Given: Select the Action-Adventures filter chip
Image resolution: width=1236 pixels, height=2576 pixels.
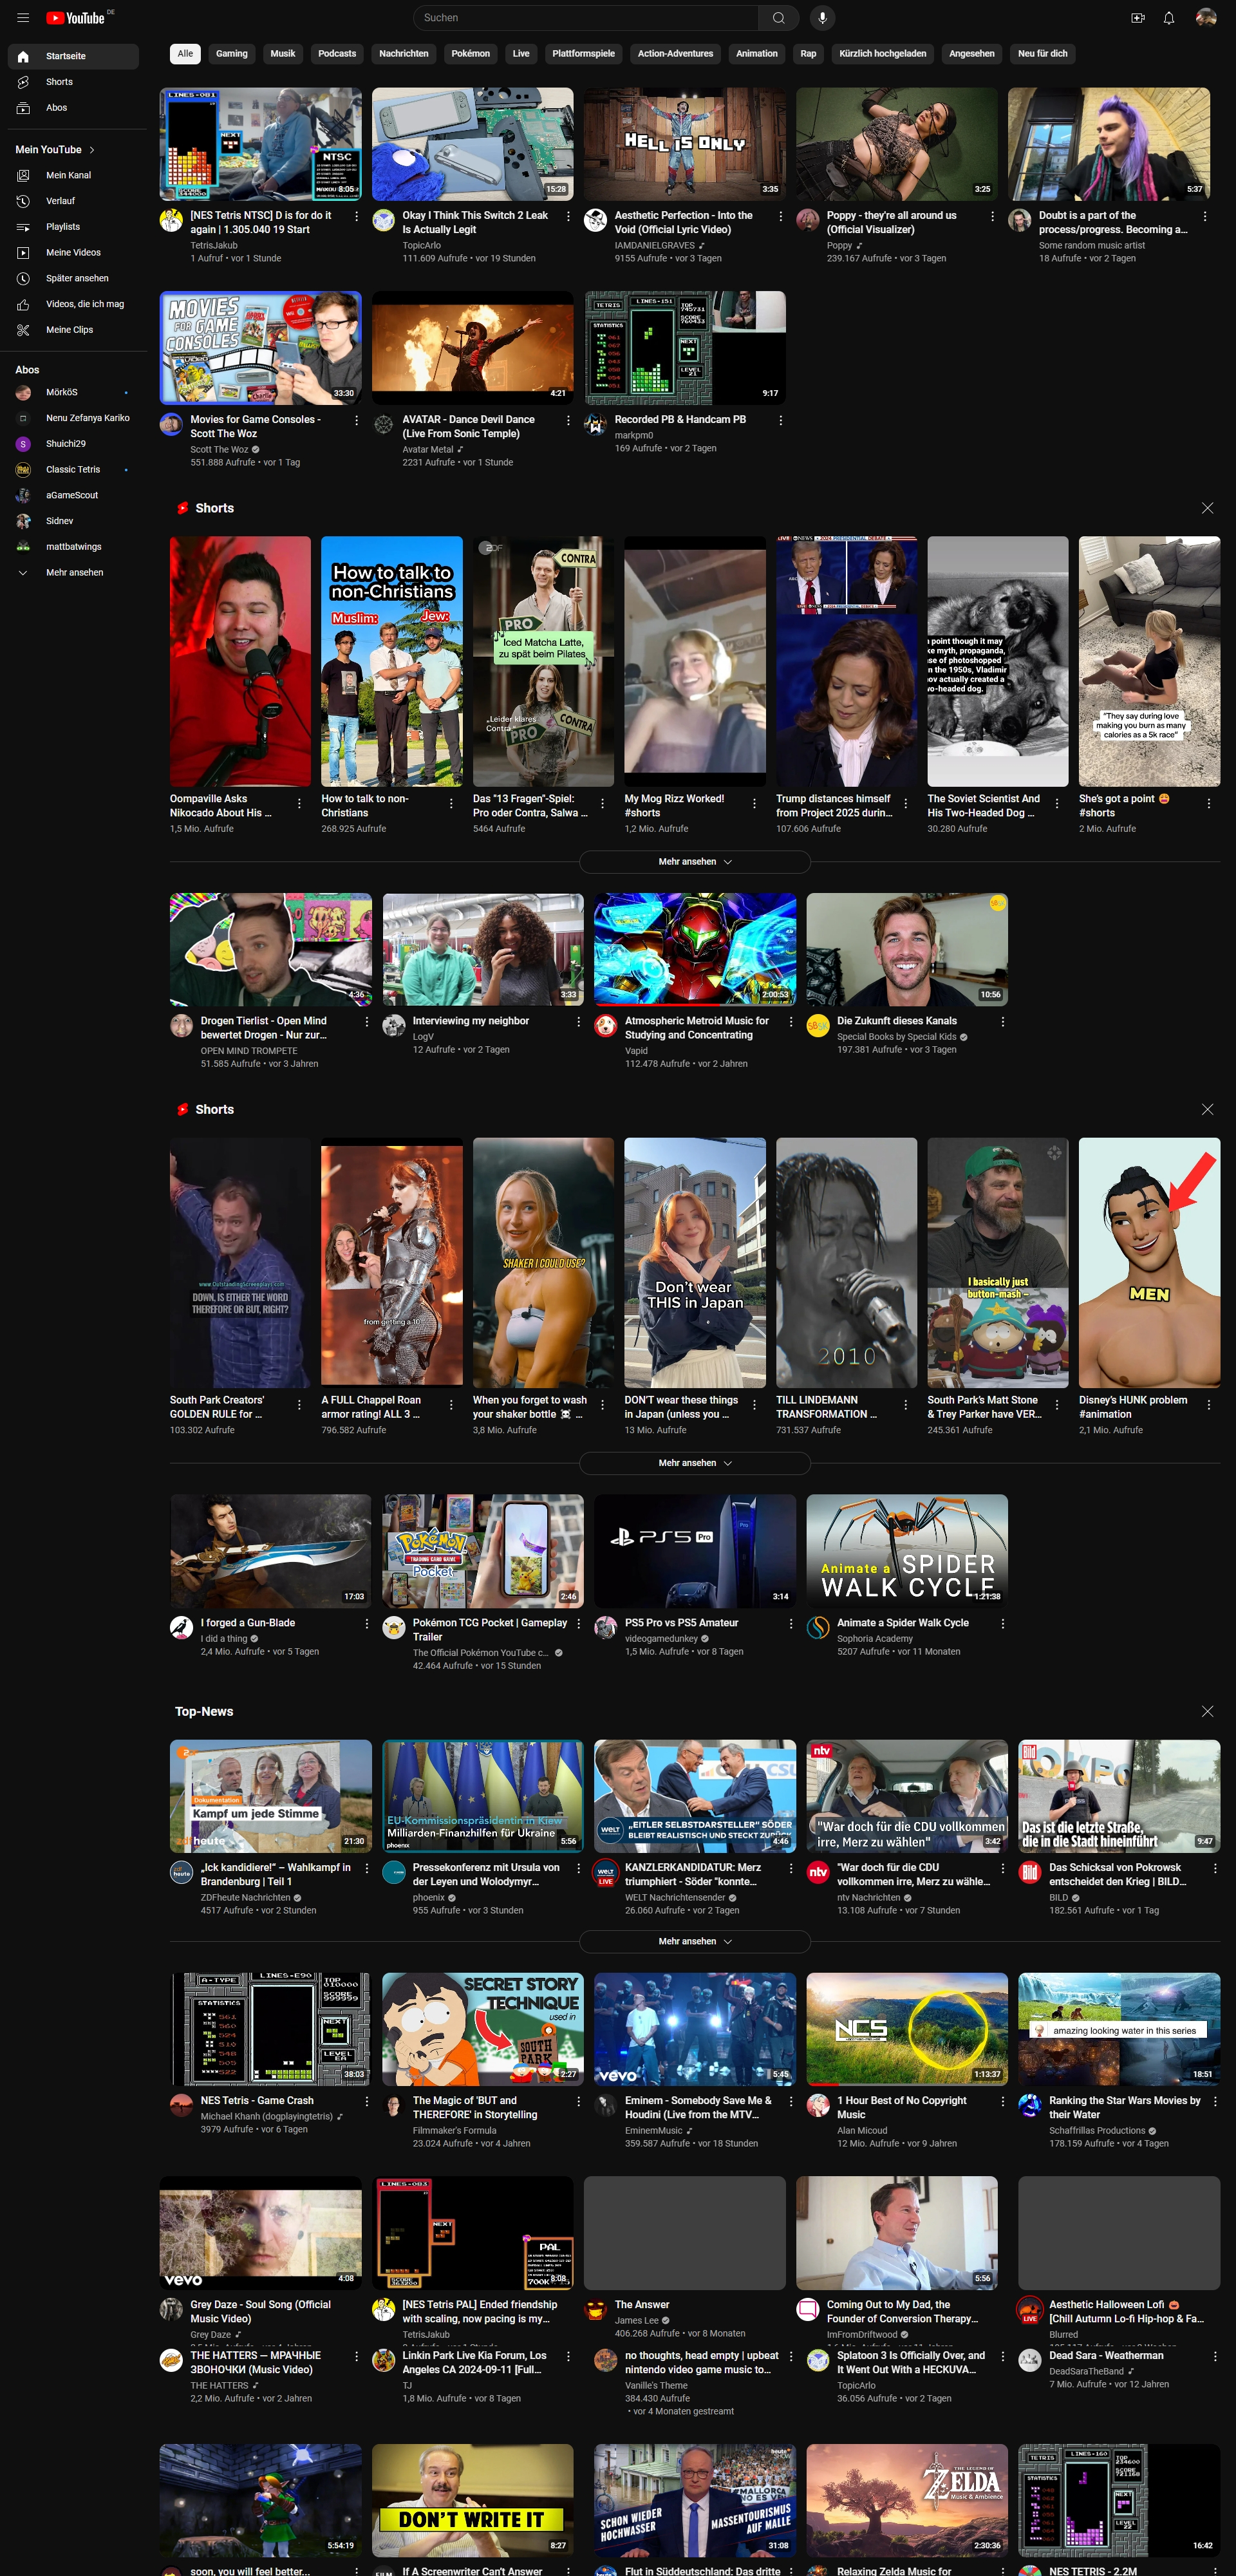Looking at the screenshot, I should pyautogui.click(x=675, y=54).
